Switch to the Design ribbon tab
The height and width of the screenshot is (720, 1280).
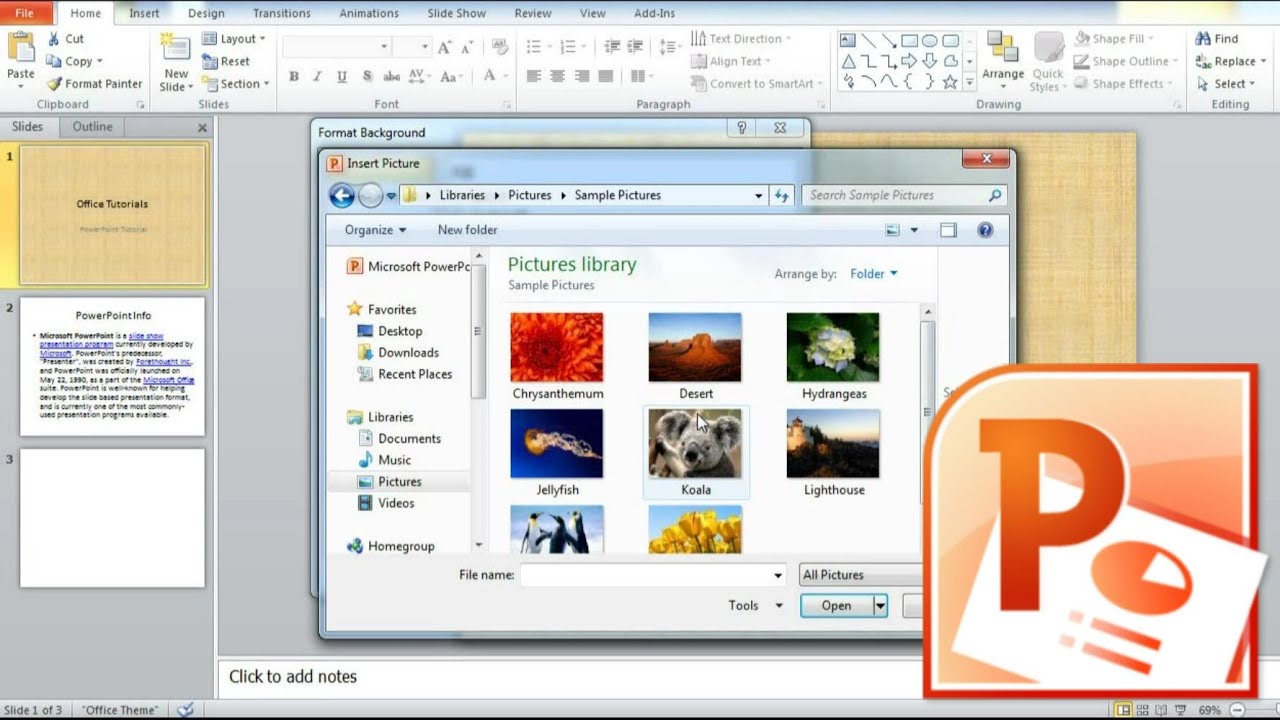pyautogui.click(x=206, y=13)
